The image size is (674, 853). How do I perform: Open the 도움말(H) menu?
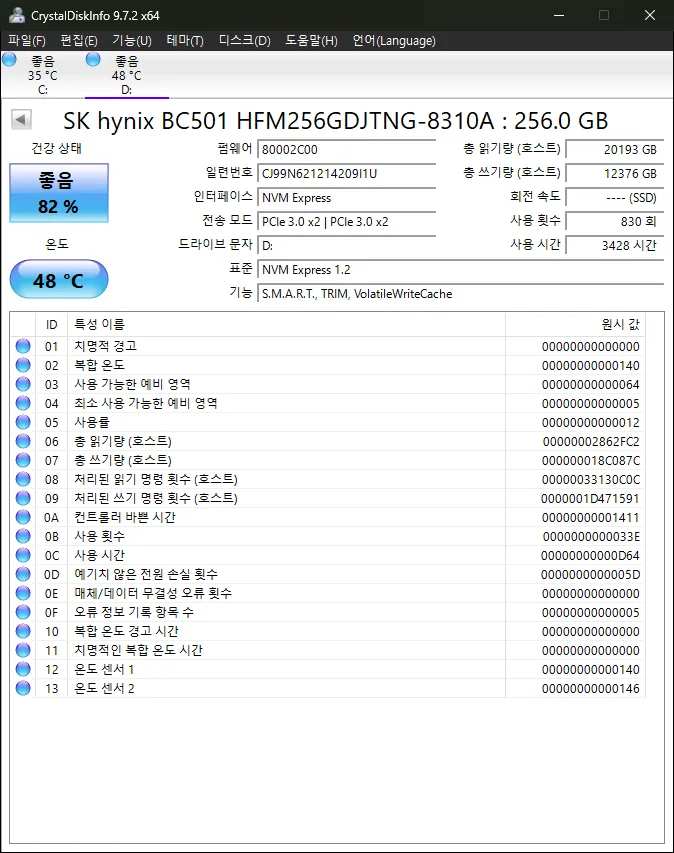pyautogui.click(x=311, y=41)
